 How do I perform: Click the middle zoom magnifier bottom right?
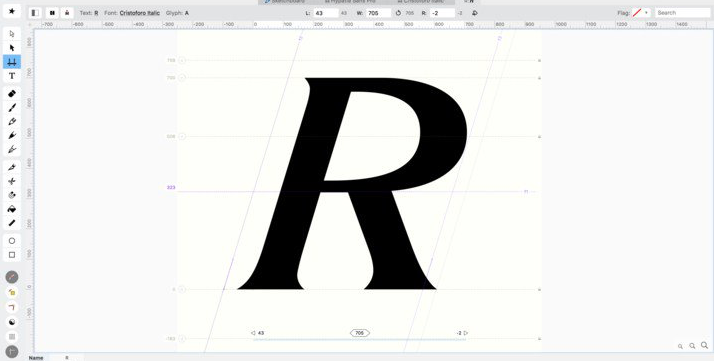point(692,346)
